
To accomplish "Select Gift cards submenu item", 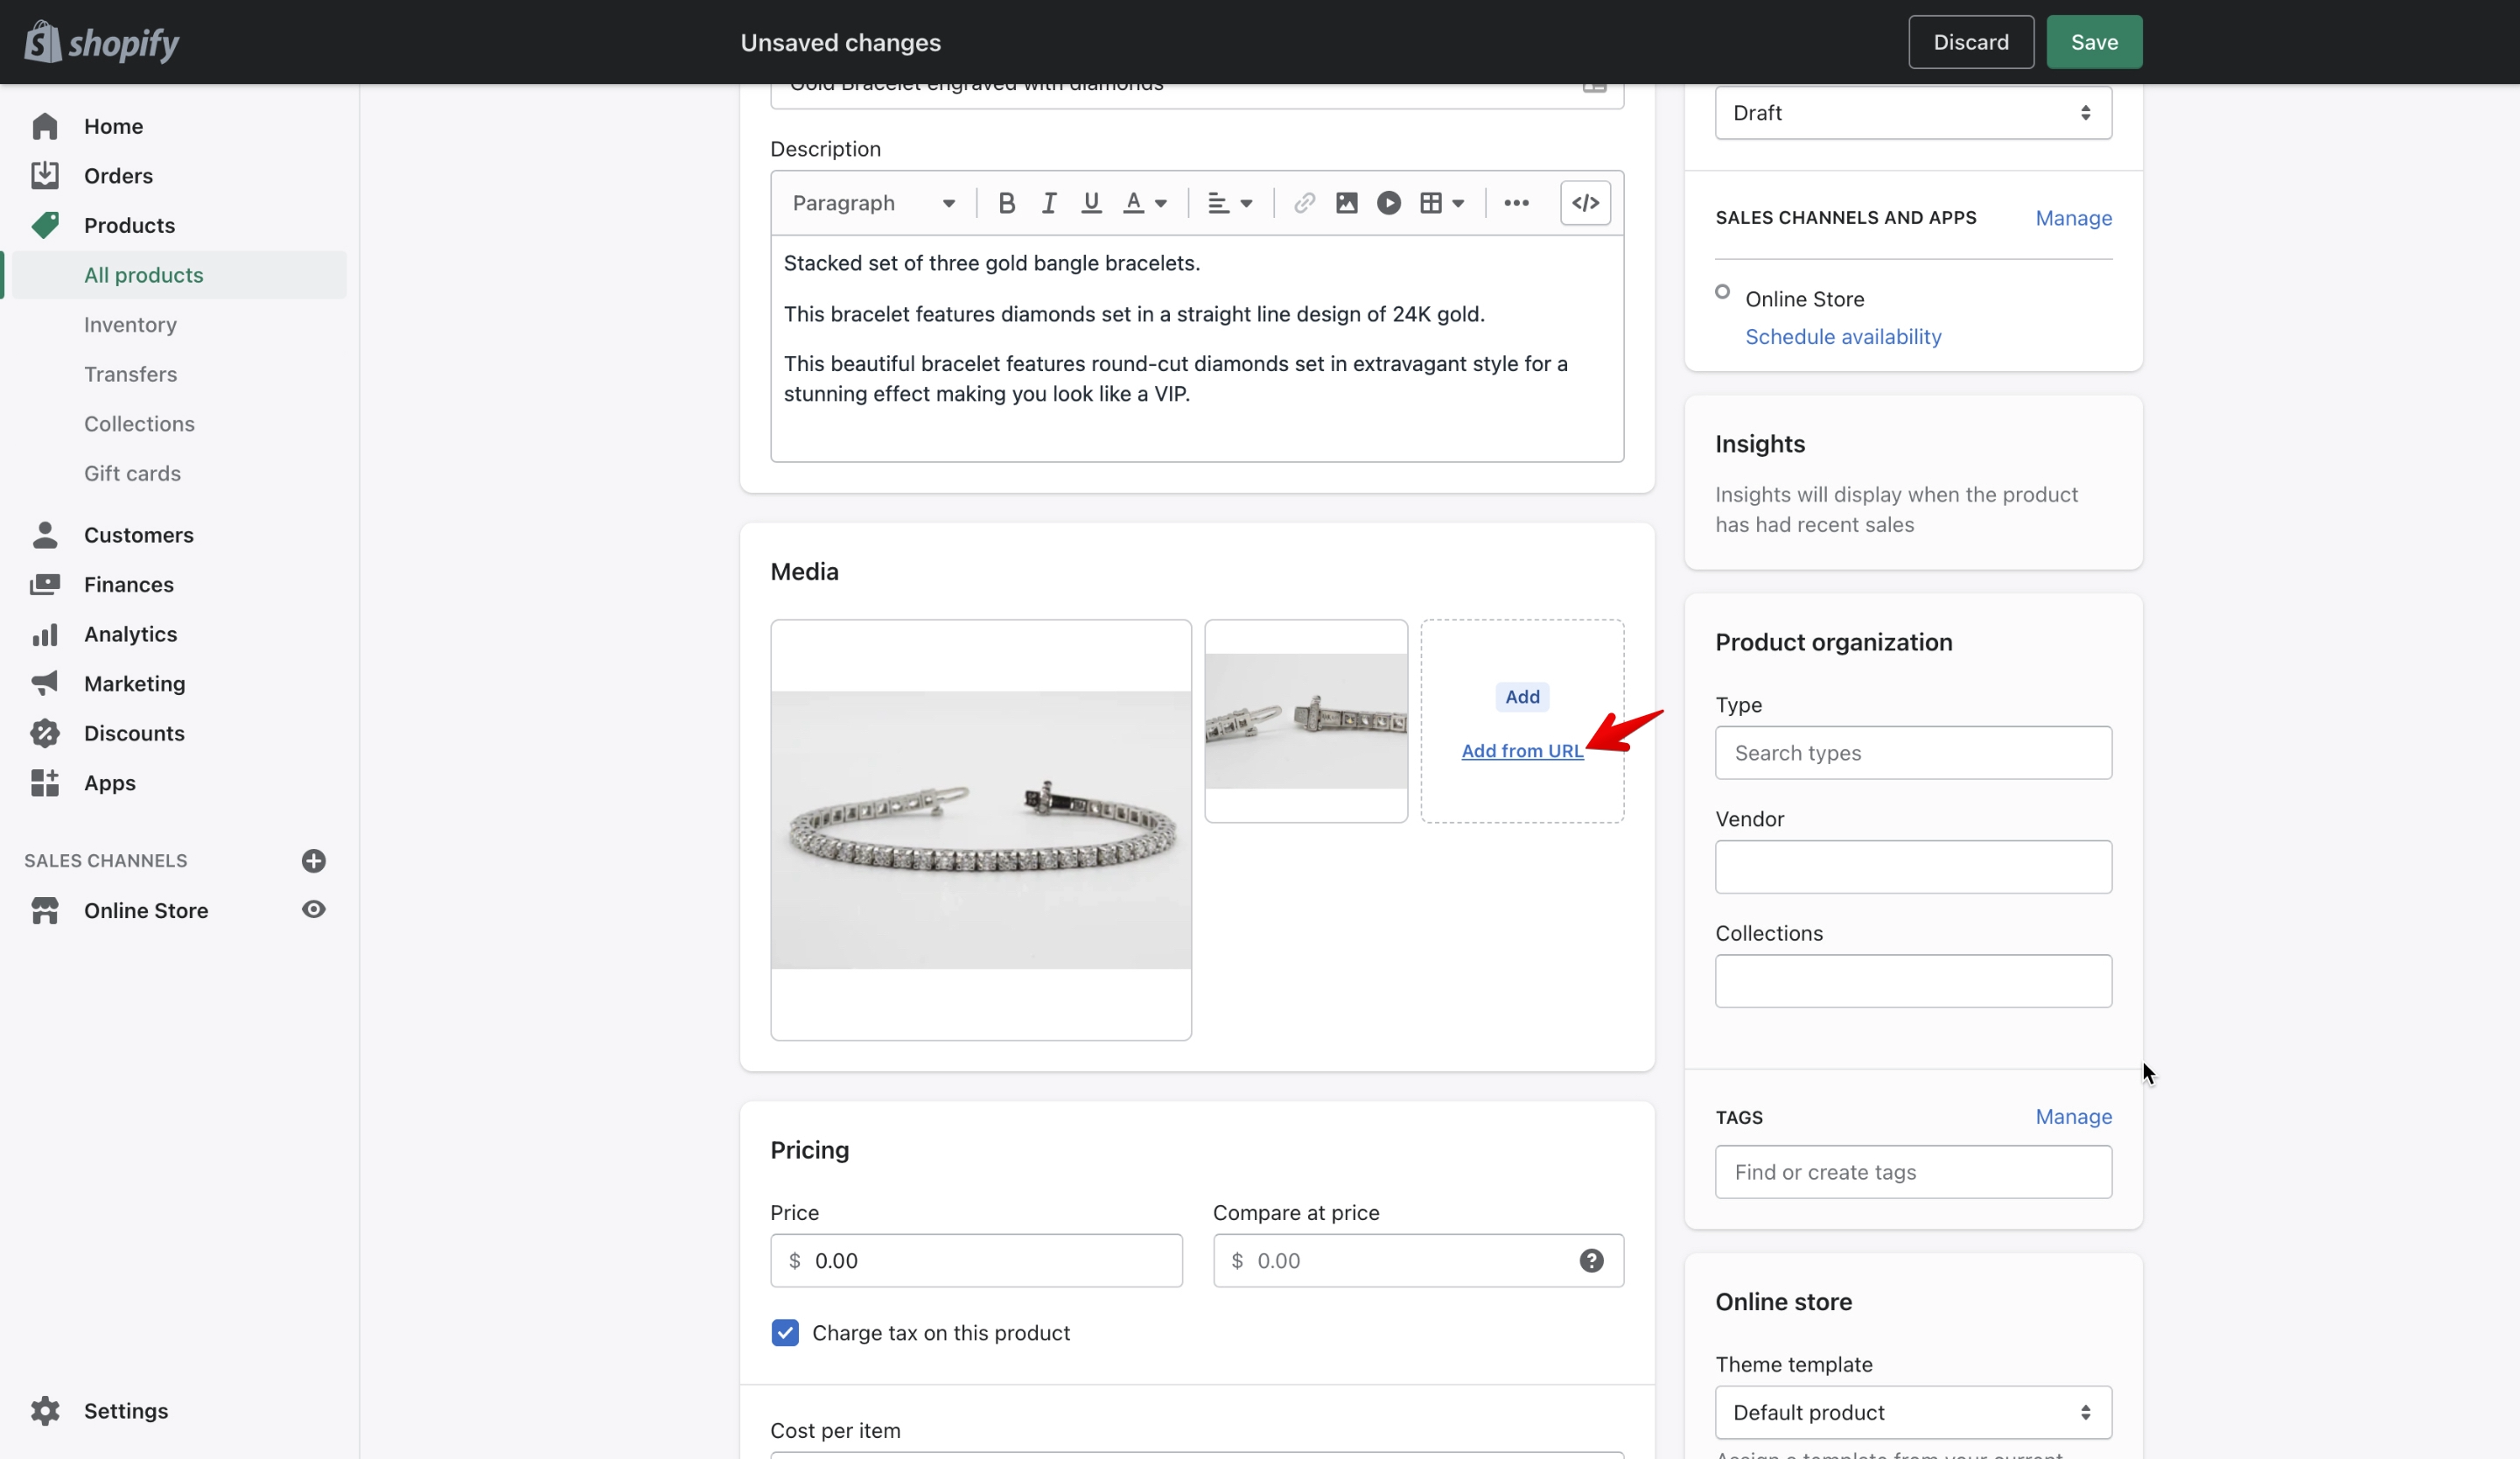I will 132,473.
